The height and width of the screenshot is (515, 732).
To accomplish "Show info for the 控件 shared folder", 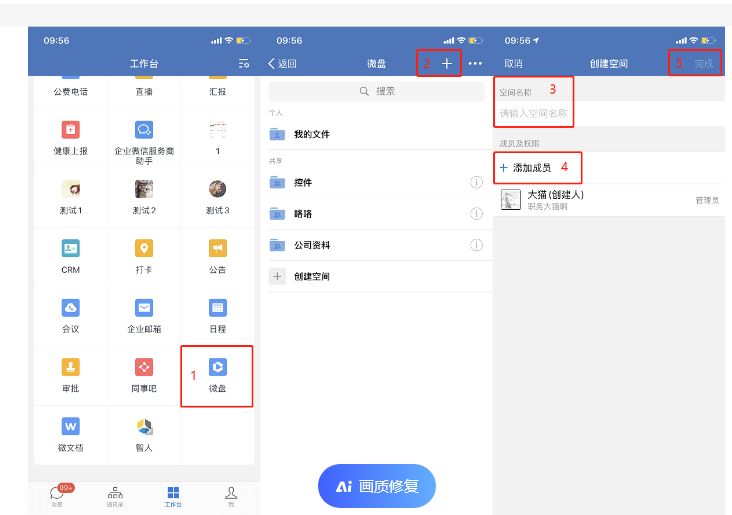I will coord(477,182).
